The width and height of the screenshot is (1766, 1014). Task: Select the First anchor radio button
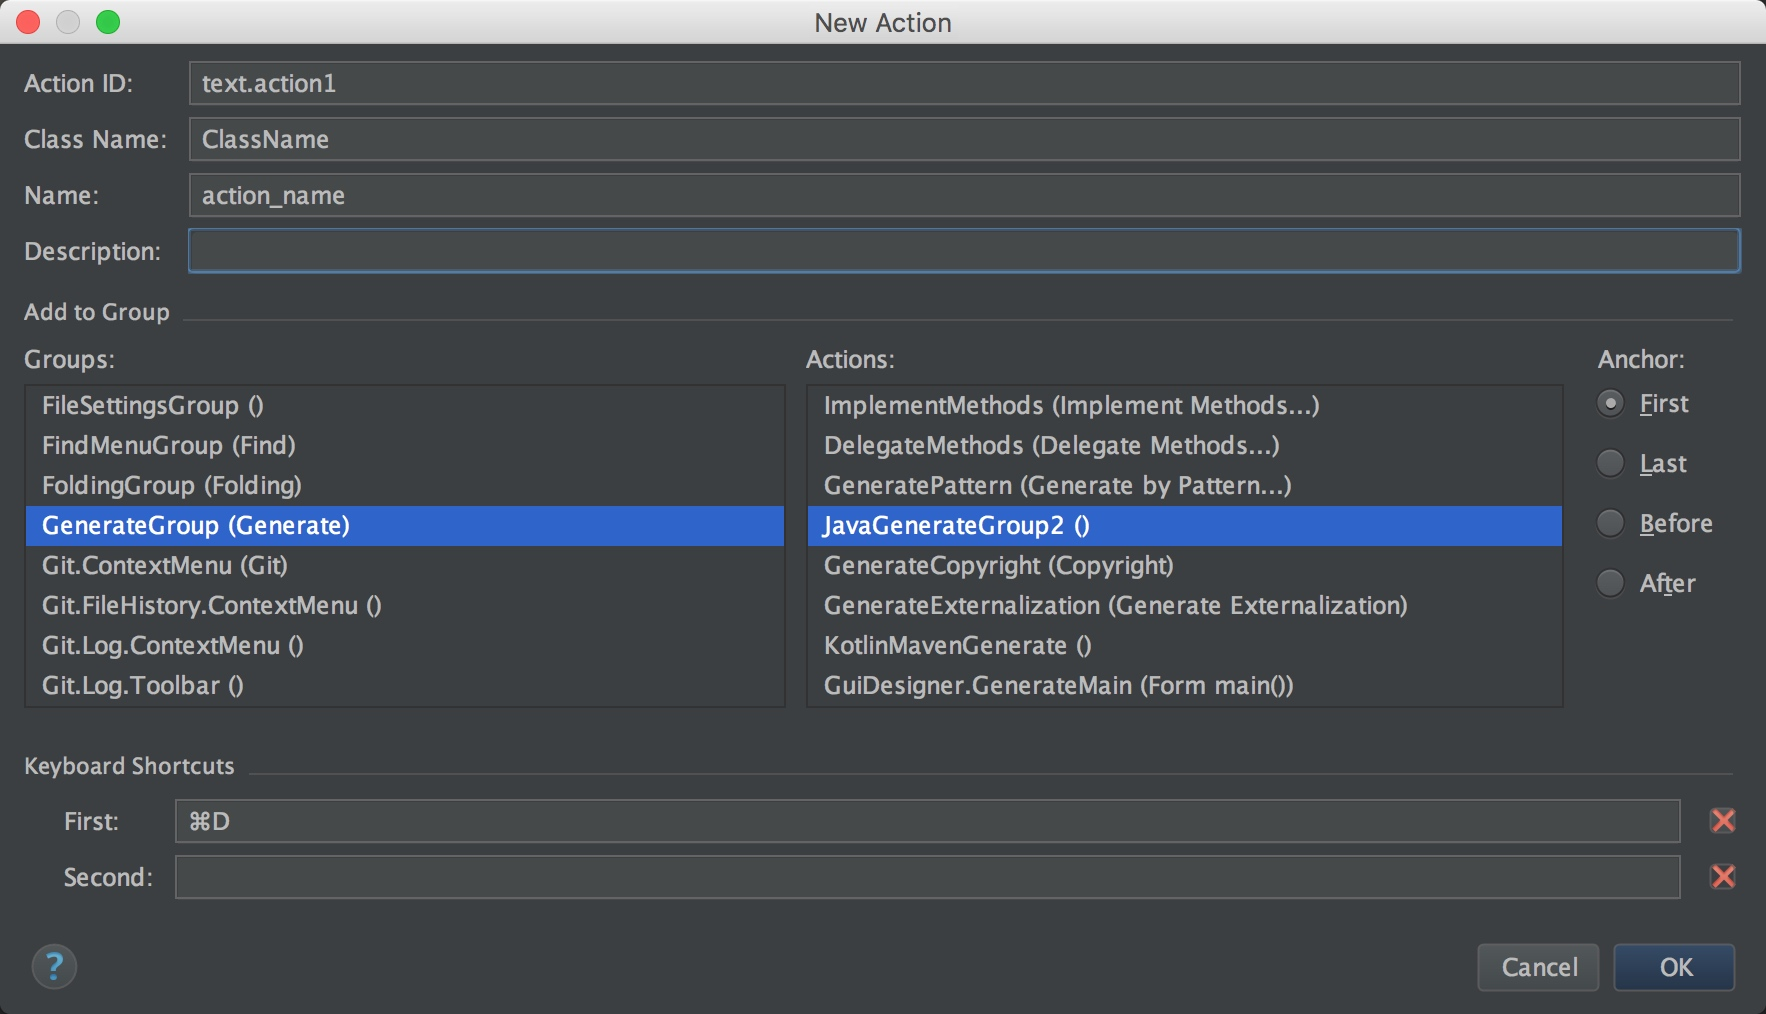1610,403
